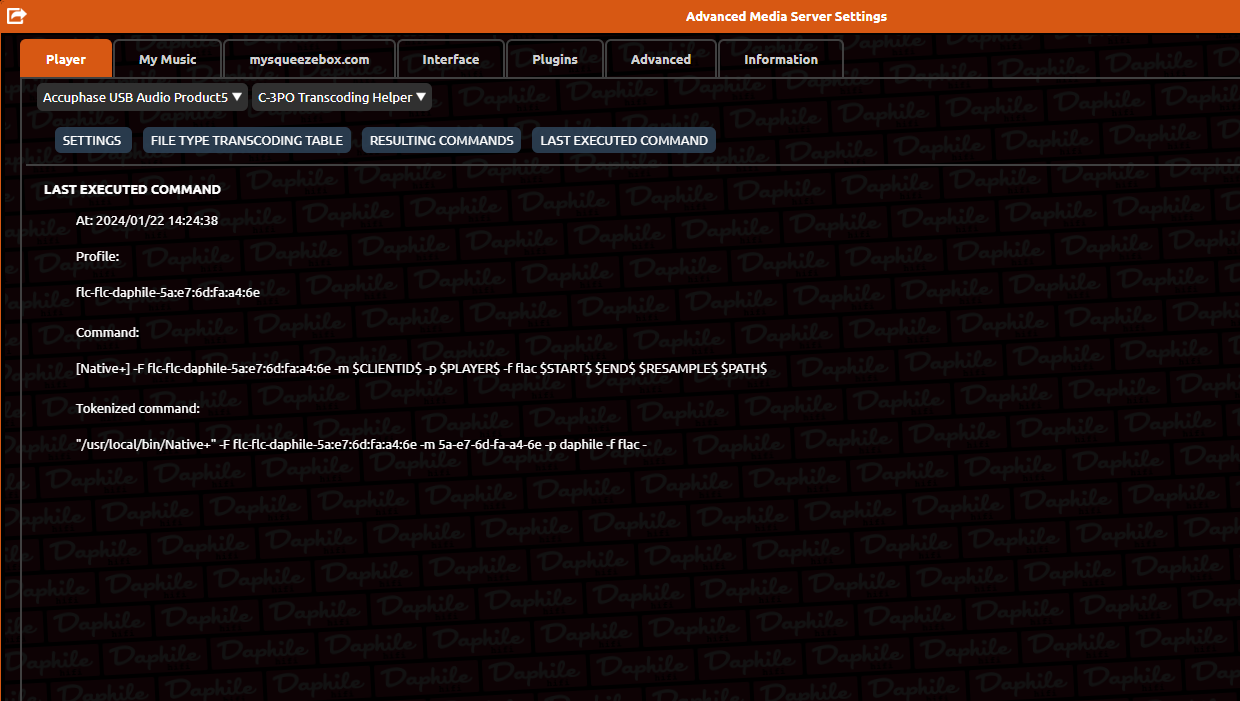Open the FILE TYPE TRANSCODING TABLE section
Viewport: 1240px width, 701px height.
247,140
